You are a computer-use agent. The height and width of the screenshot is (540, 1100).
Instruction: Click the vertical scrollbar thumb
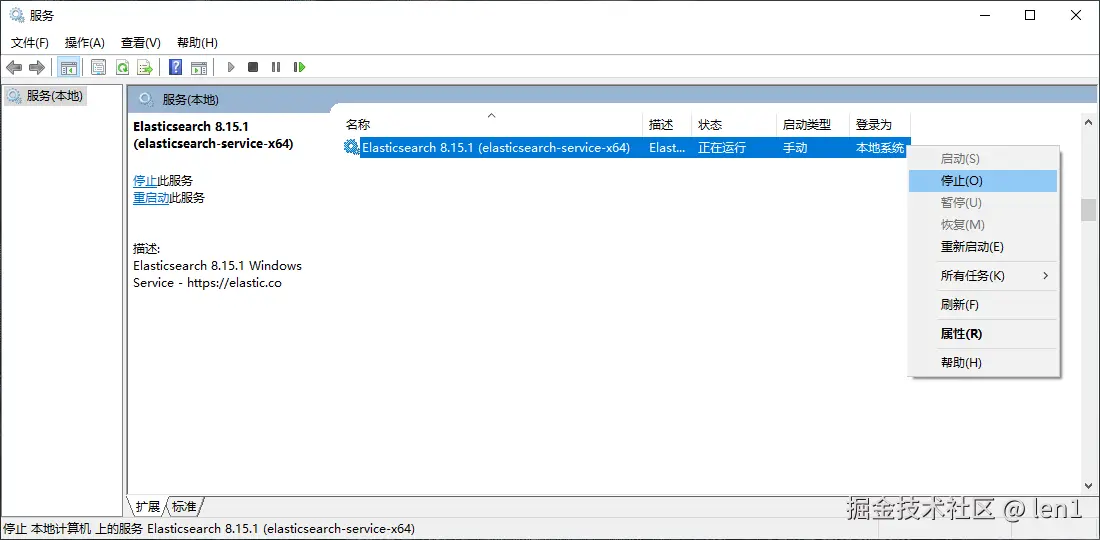[x=1088, y=210]
